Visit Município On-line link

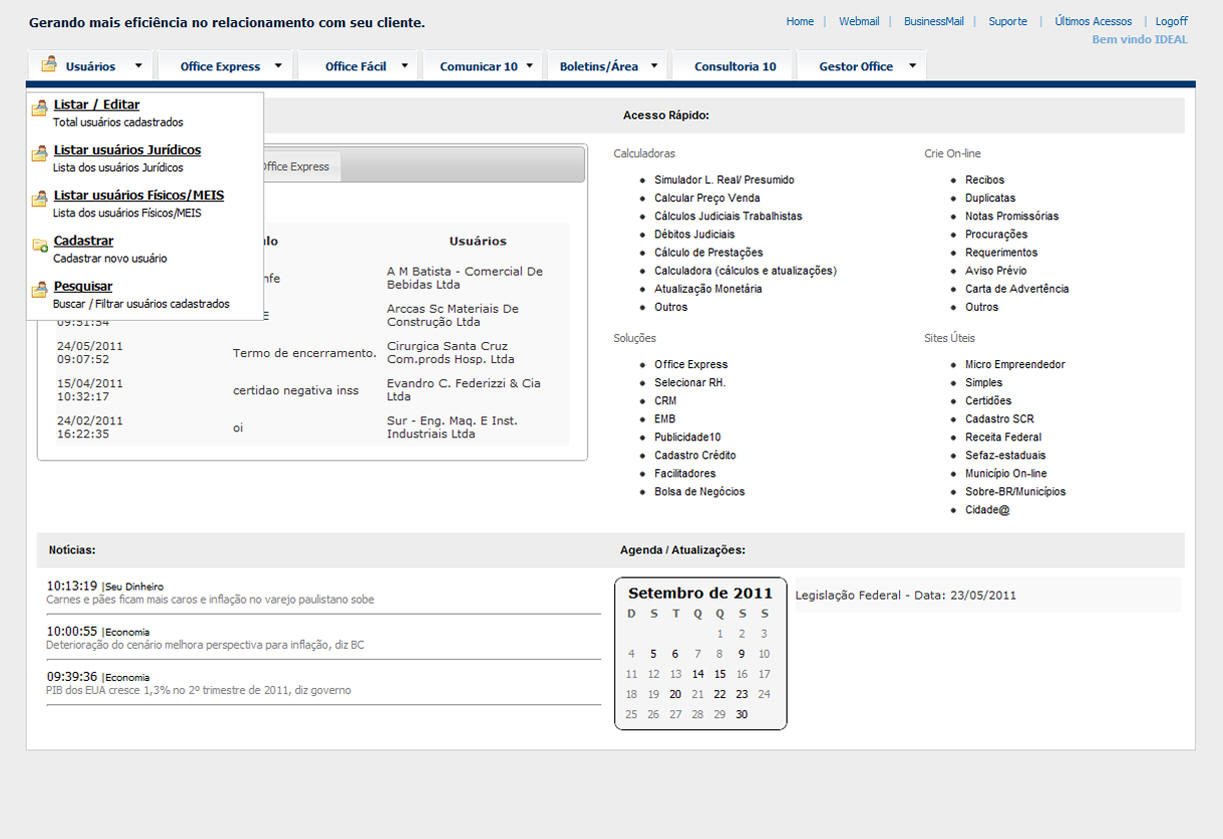point(1006,473)
